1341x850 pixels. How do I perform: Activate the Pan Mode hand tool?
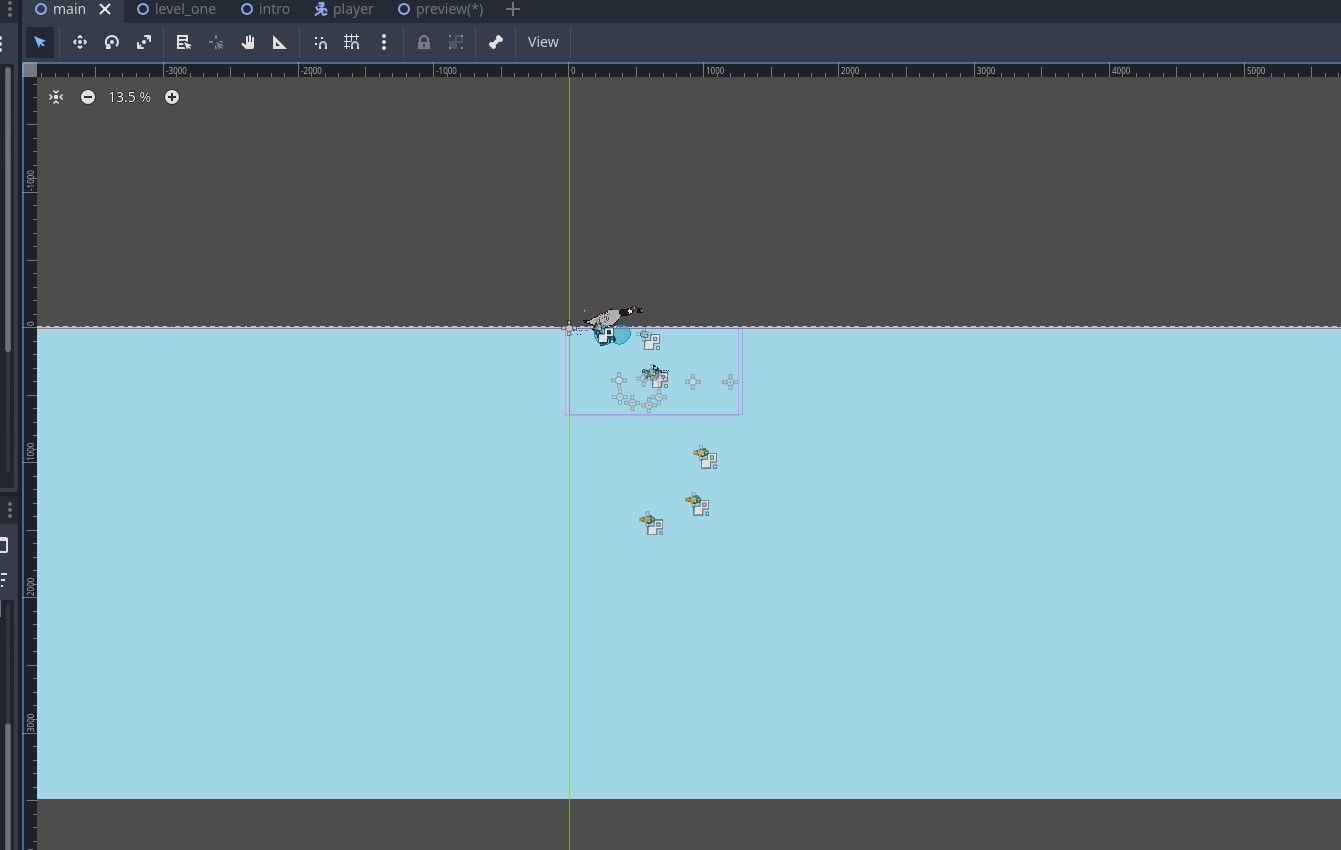tap(248, 42)
